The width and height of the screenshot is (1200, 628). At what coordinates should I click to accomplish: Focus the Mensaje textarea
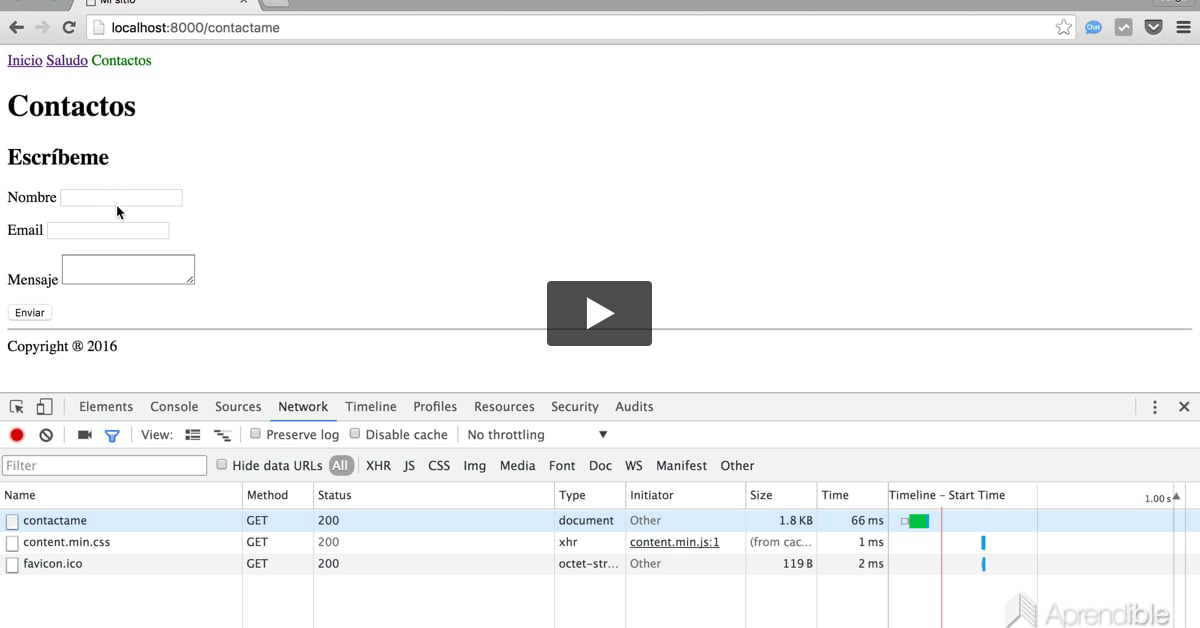tap(128, 270)
